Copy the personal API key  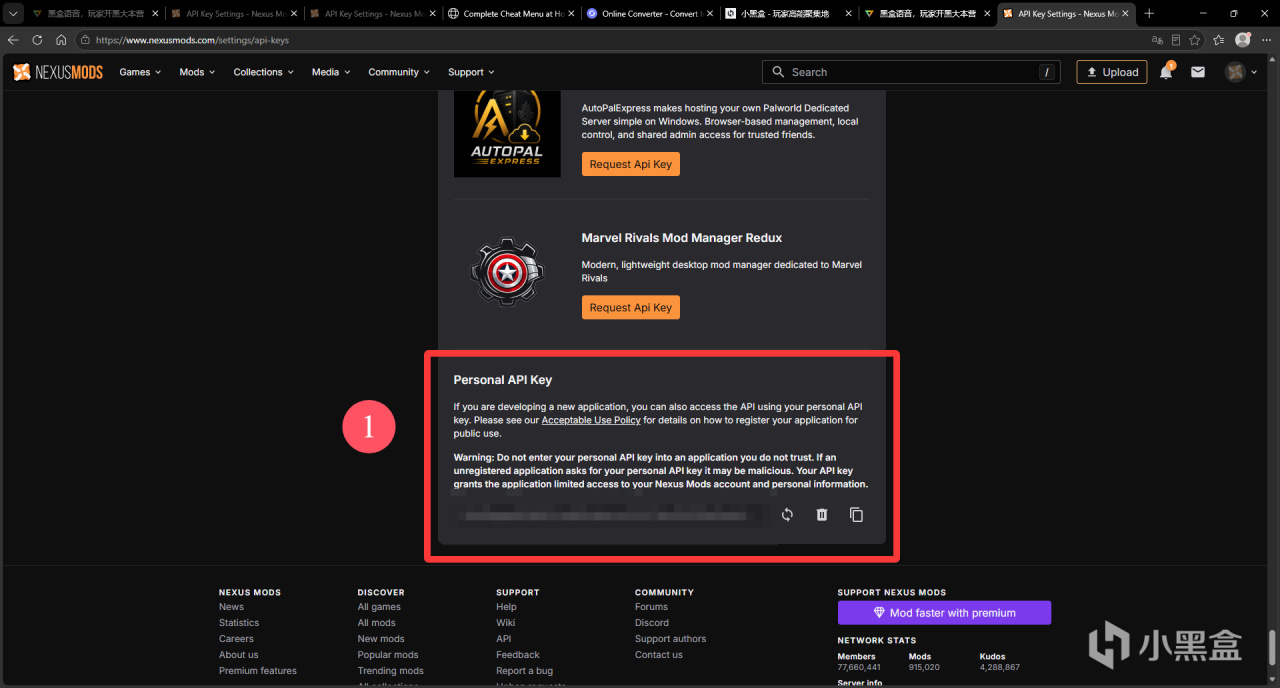856,514
